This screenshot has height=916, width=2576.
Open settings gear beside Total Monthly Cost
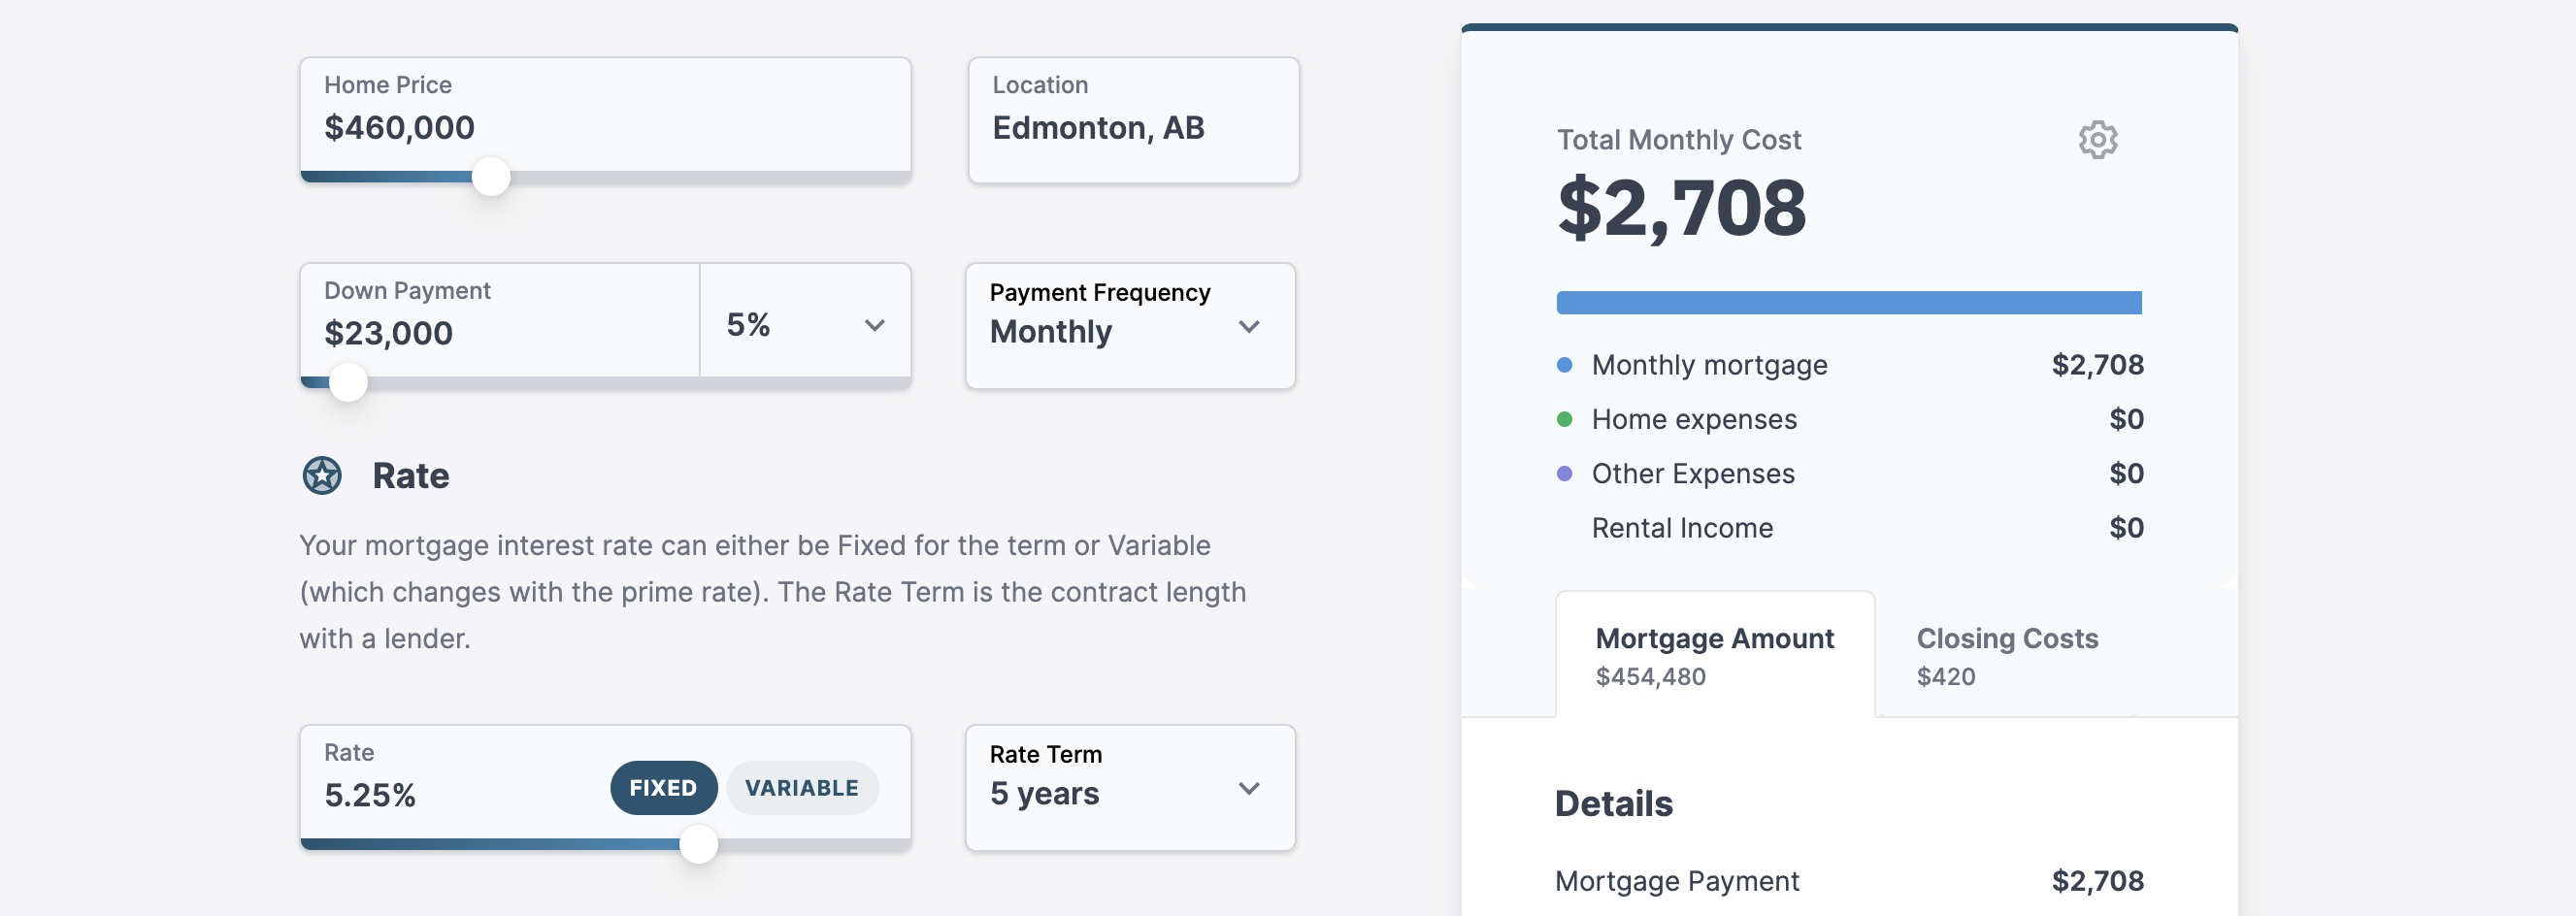pos(2097,139)
